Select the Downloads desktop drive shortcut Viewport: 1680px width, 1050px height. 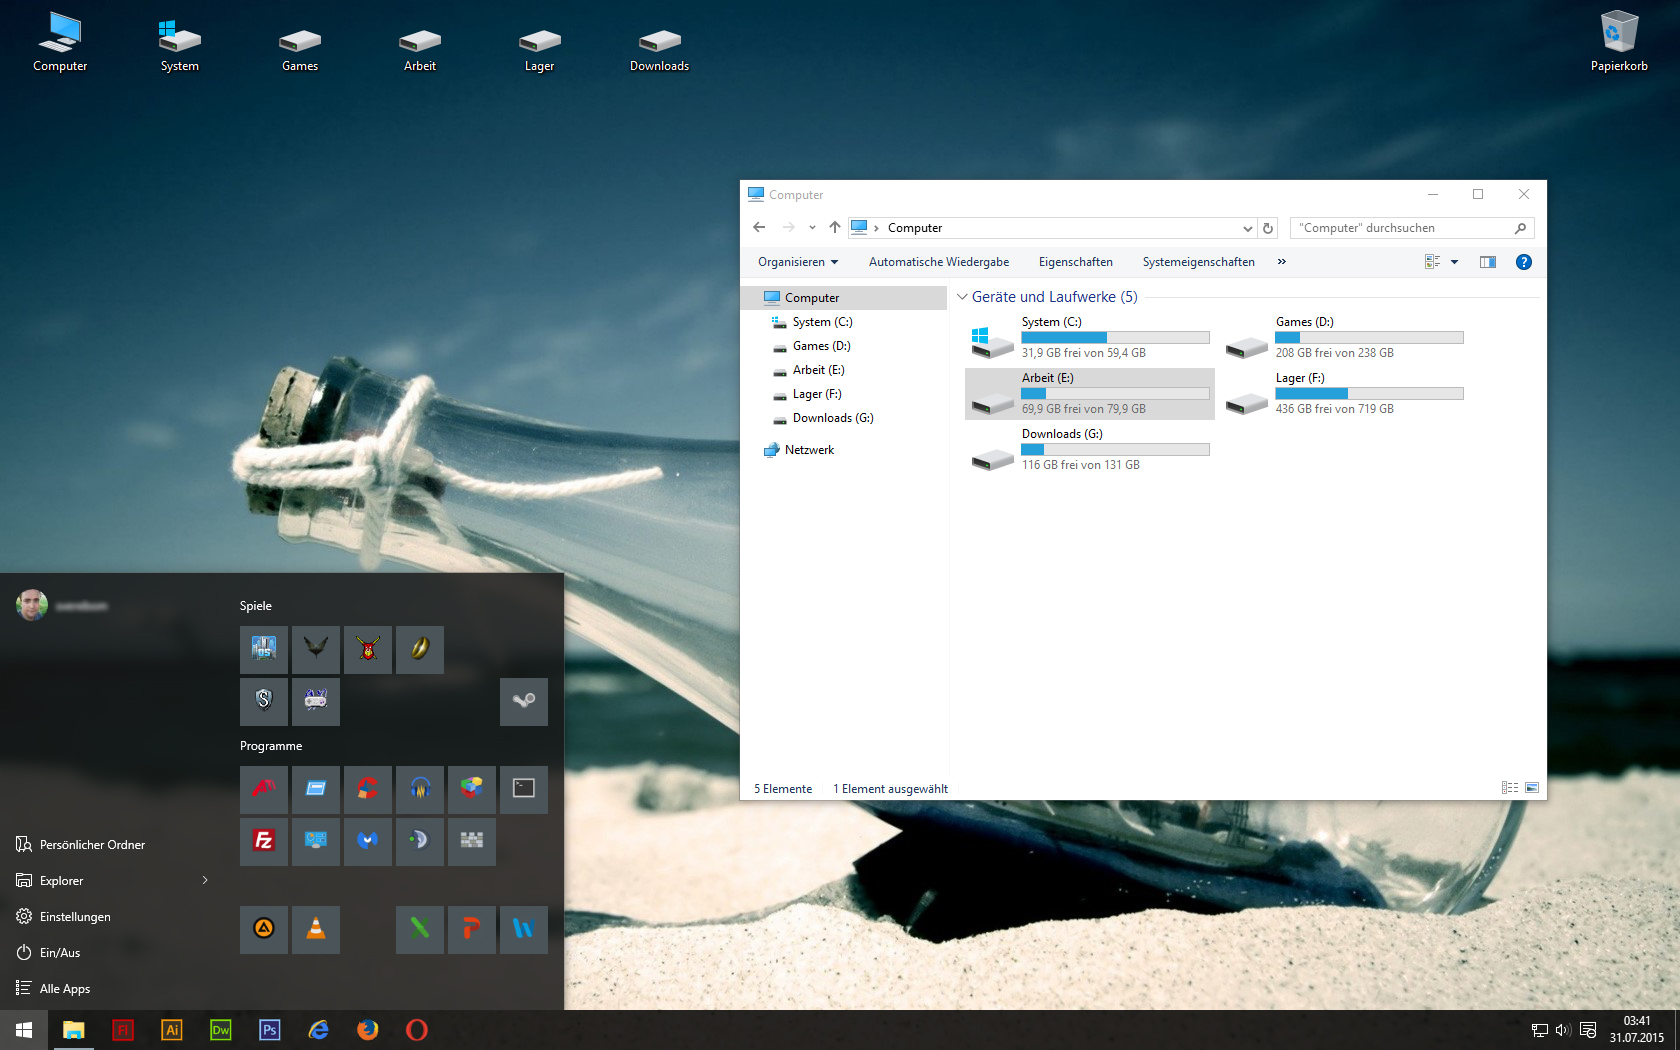click(660, 48)
